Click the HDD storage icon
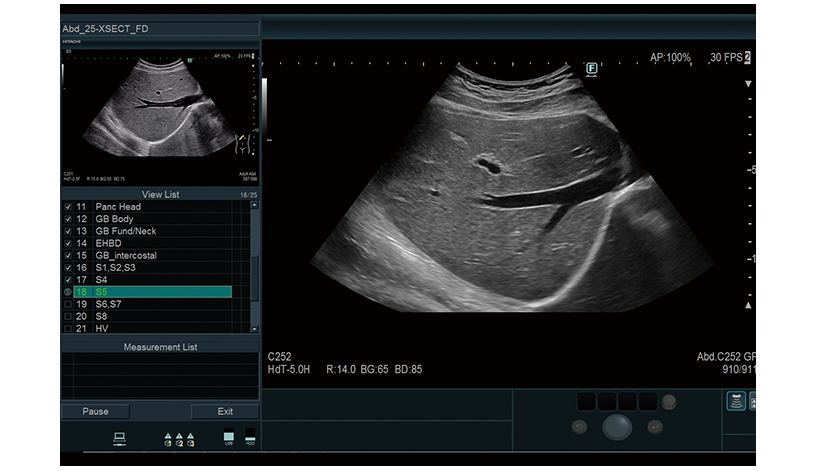816x471 pixels. point(250,438)
